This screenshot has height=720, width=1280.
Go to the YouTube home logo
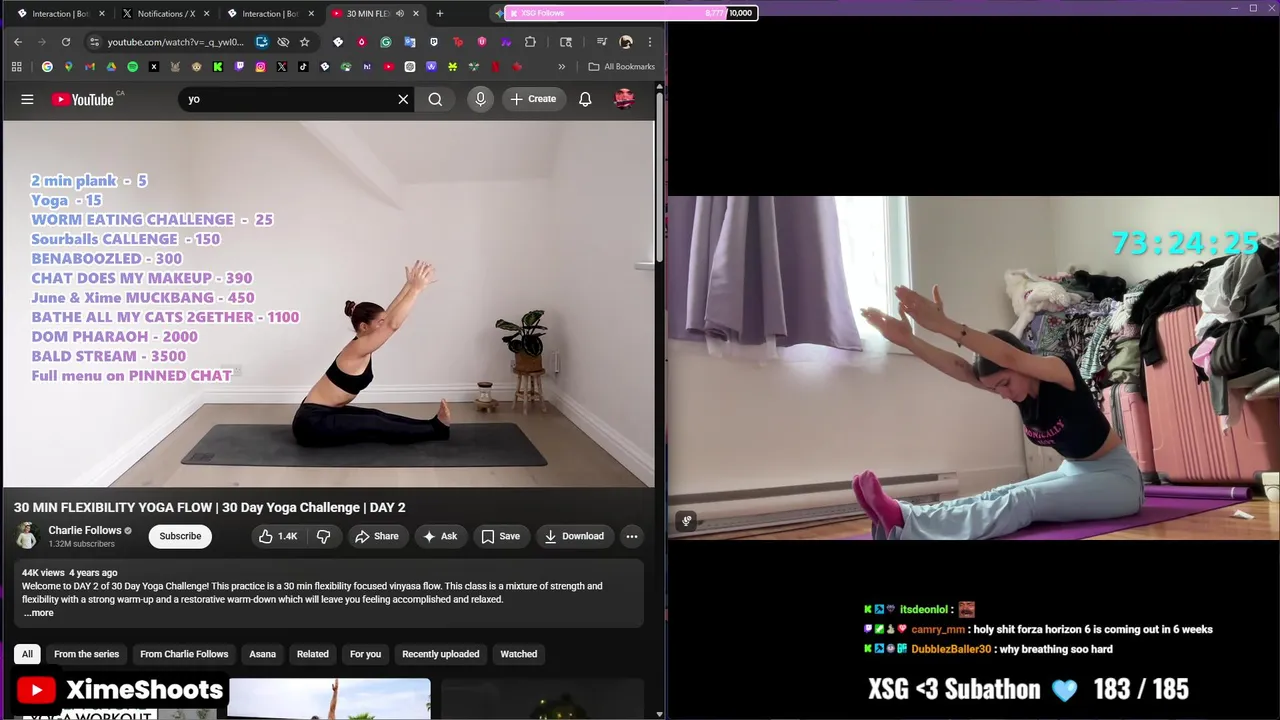point(83,99)
